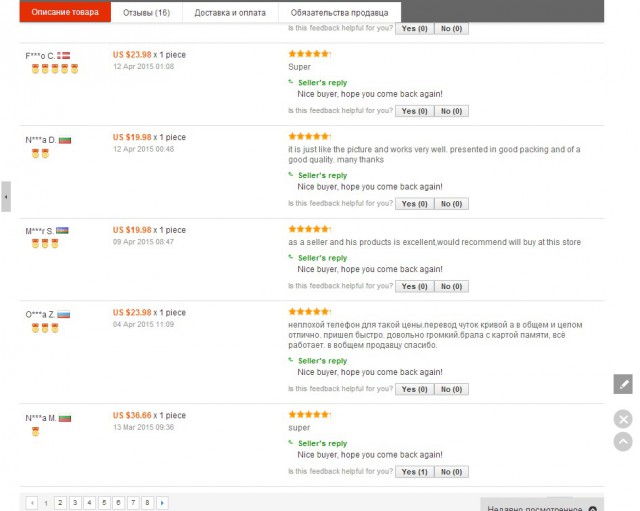The height and width of the screenshot is (511, 640).
Task: Open the Описание товара tab
Action: 65,12
